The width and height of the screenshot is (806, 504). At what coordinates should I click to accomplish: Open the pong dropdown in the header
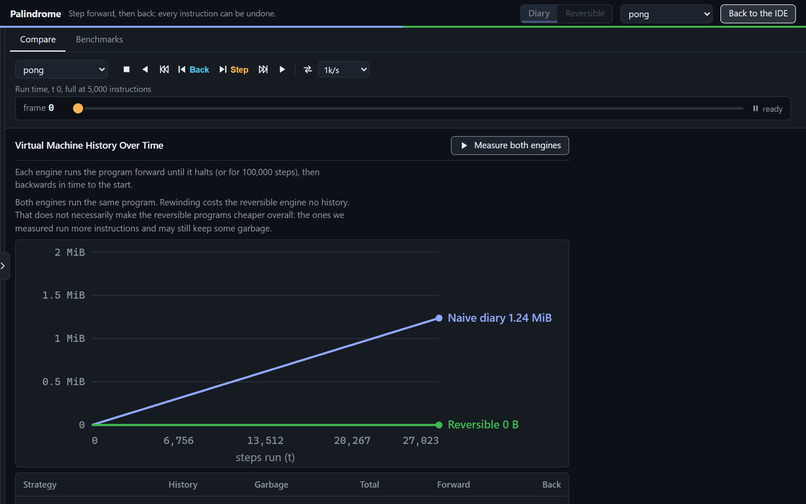[666, 14]
